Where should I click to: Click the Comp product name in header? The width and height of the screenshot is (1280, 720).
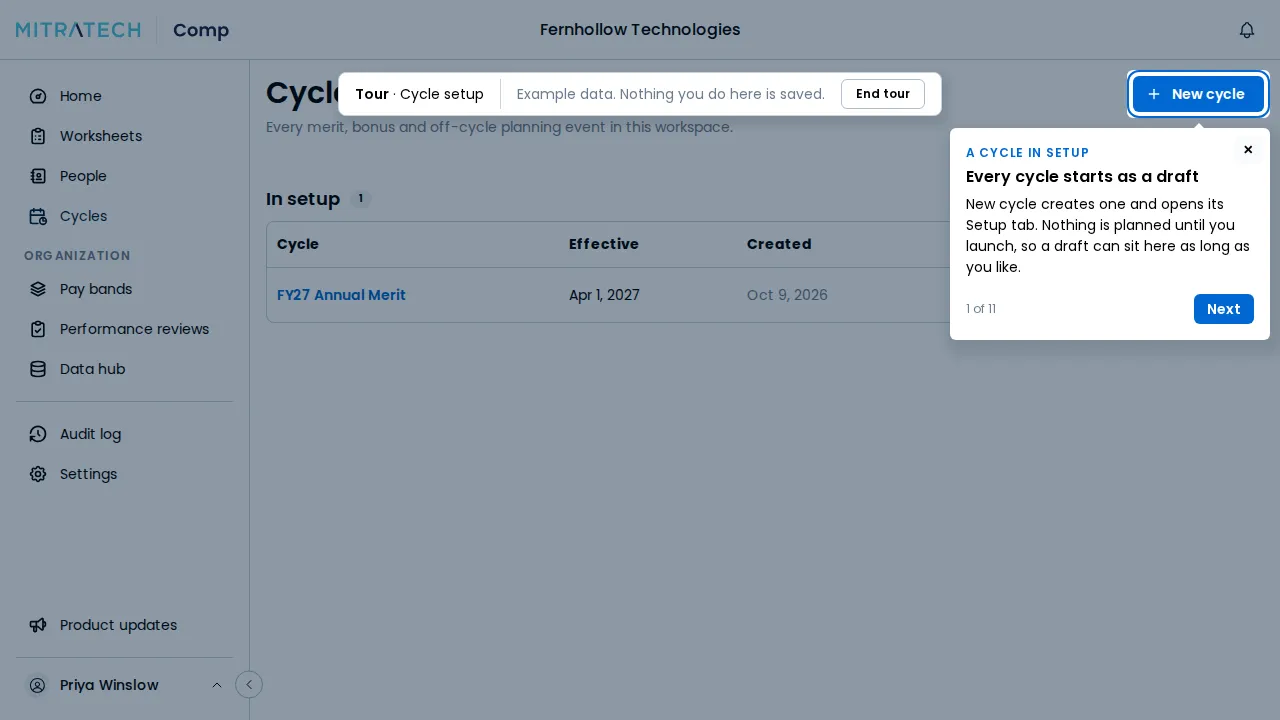201,30
